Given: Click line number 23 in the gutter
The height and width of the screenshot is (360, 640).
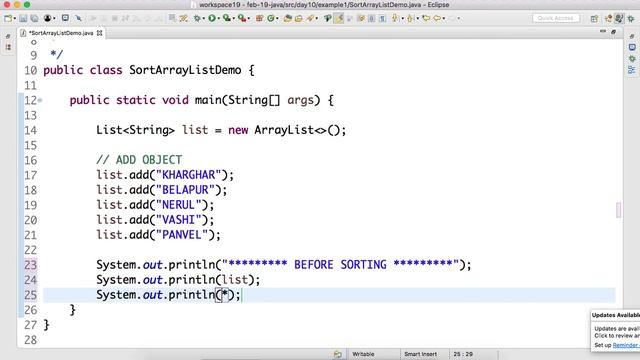Looking at the screenshot, I should pyautogui.click(x=31, y=265).
